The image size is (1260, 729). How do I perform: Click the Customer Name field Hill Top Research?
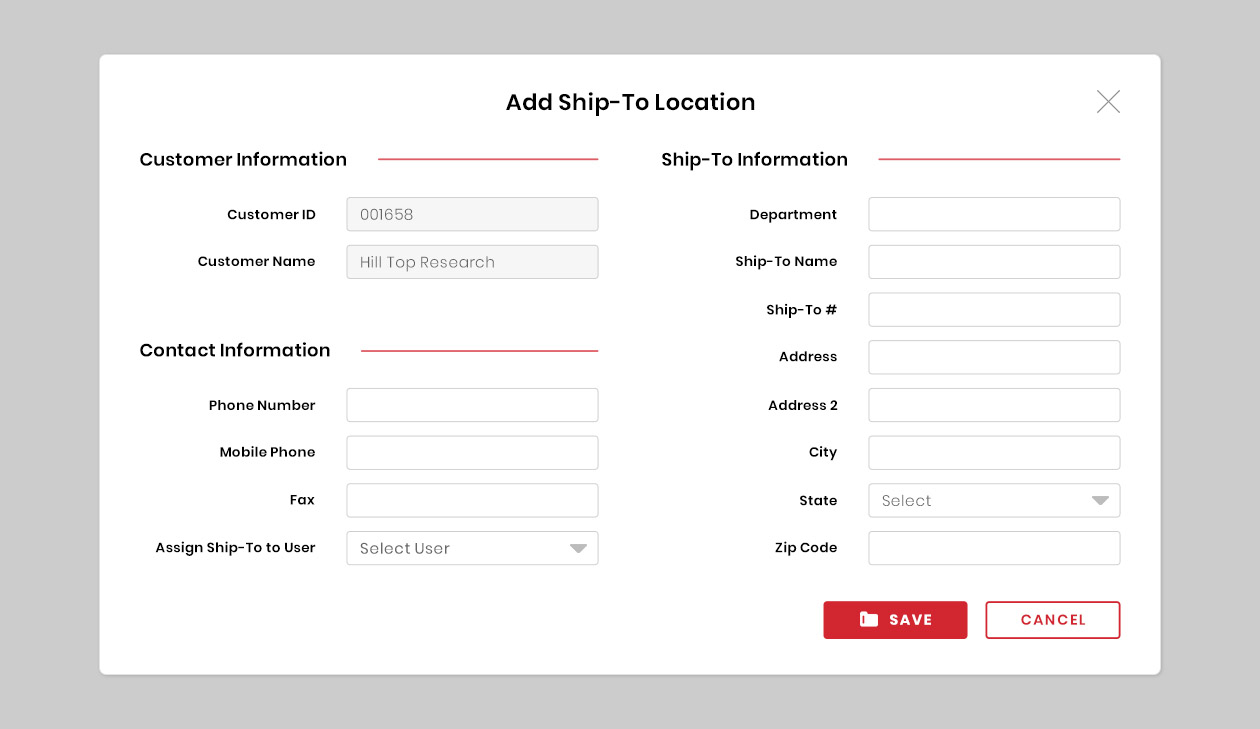[472, 262]
